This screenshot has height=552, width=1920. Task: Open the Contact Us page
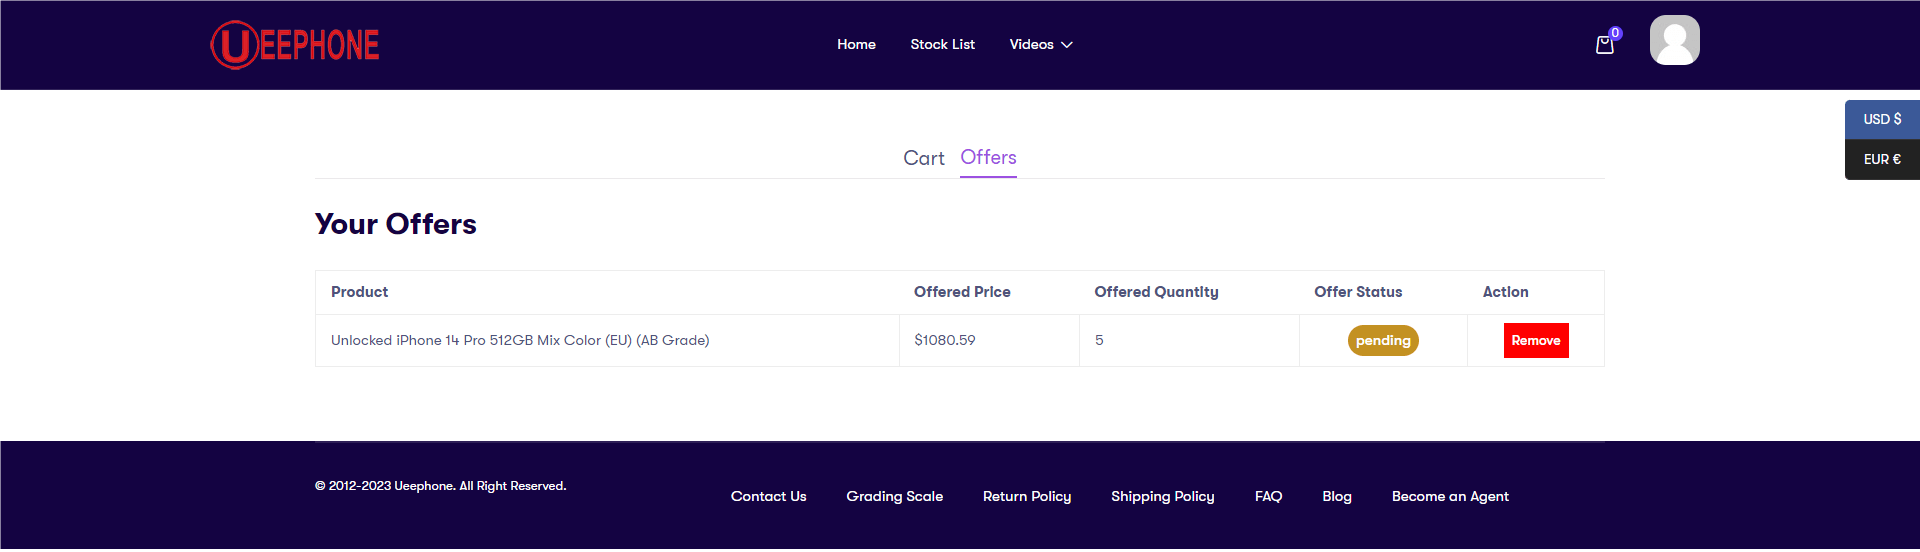click(768, 496)
